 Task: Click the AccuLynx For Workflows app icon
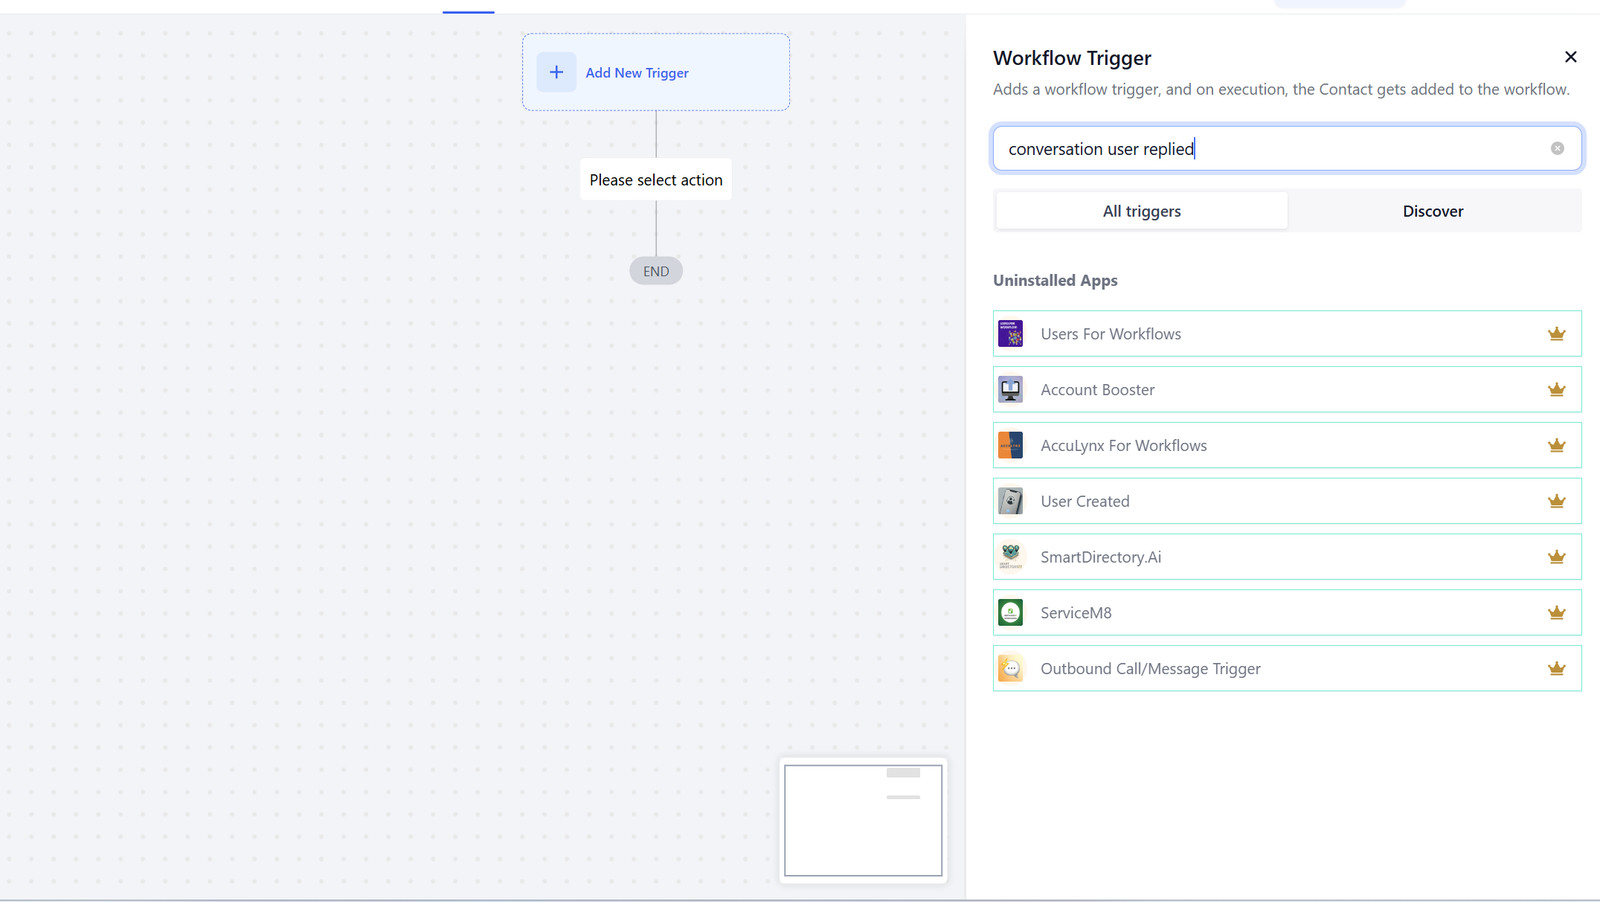pos(1010,445)
